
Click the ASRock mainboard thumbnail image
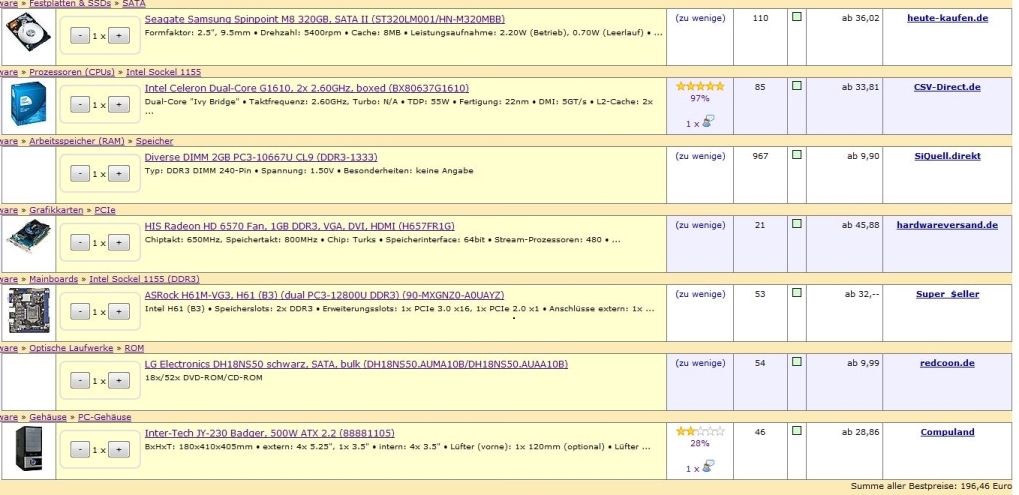click(28, 311)
